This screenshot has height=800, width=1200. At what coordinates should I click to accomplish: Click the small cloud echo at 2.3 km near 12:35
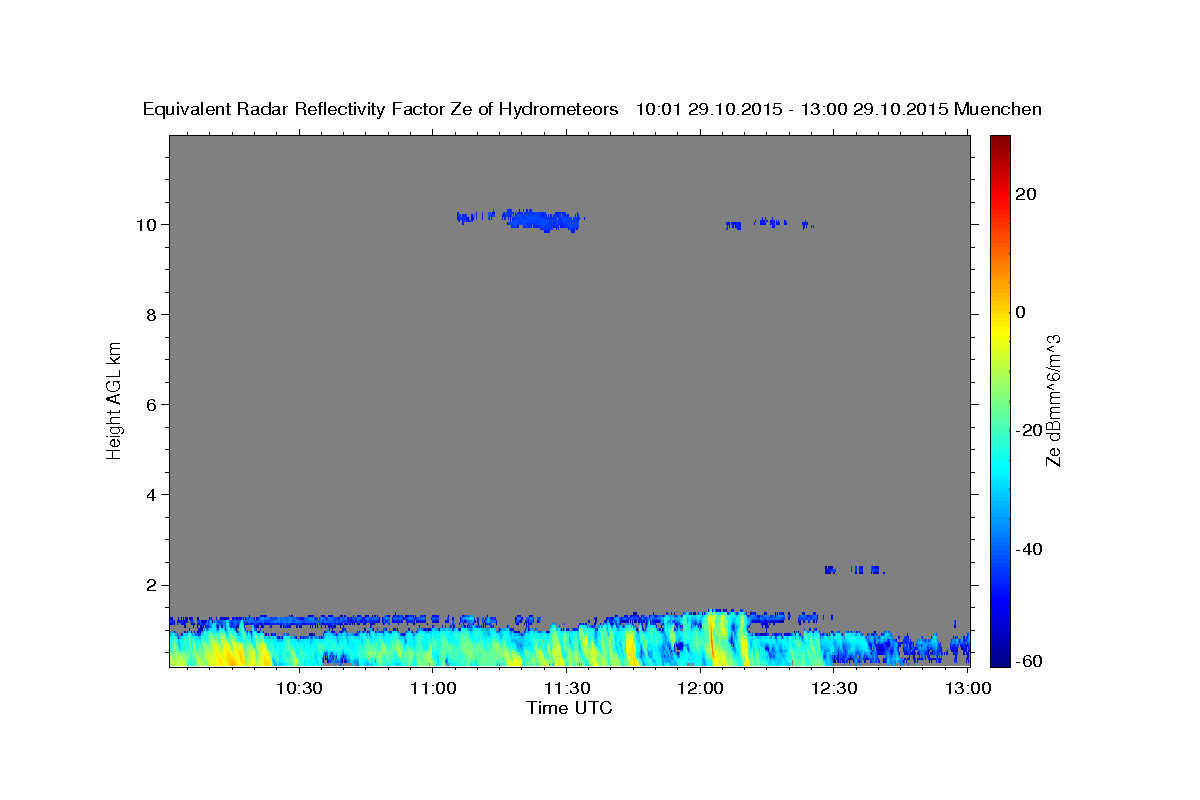854,570
